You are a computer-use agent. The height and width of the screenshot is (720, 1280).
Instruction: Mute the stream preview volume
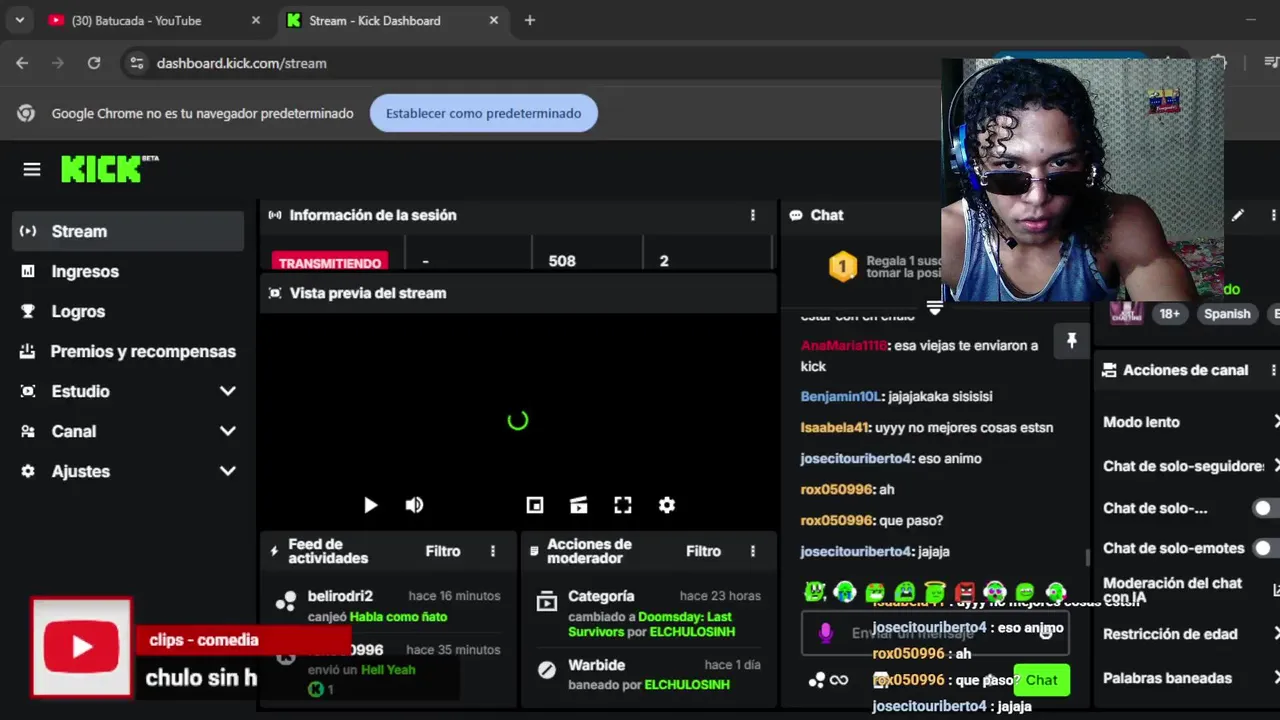(x=414, y=505)
